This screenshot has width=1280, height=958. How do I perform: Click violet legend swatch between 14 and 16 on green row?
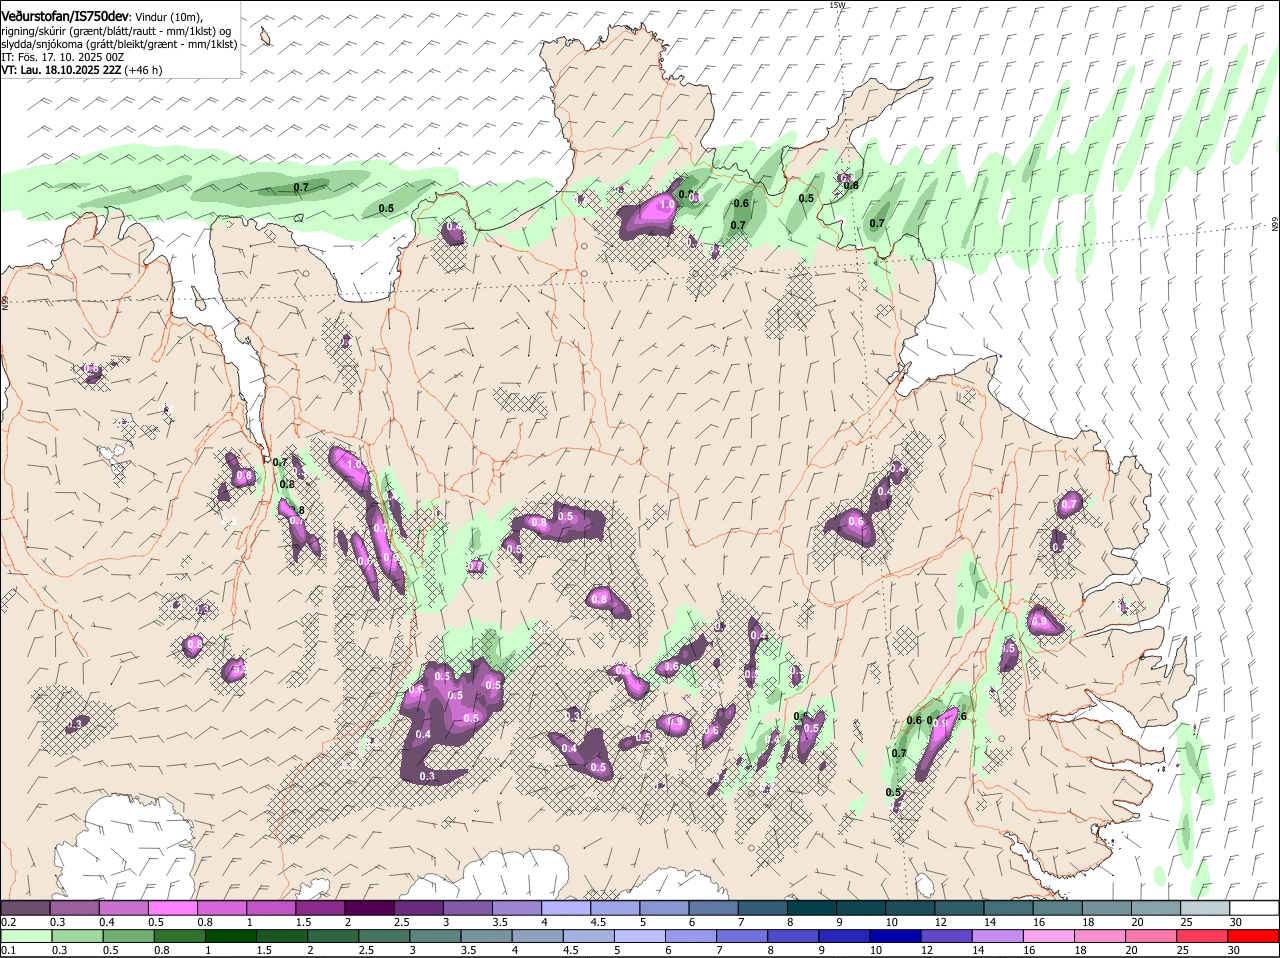tap(998, 936)
